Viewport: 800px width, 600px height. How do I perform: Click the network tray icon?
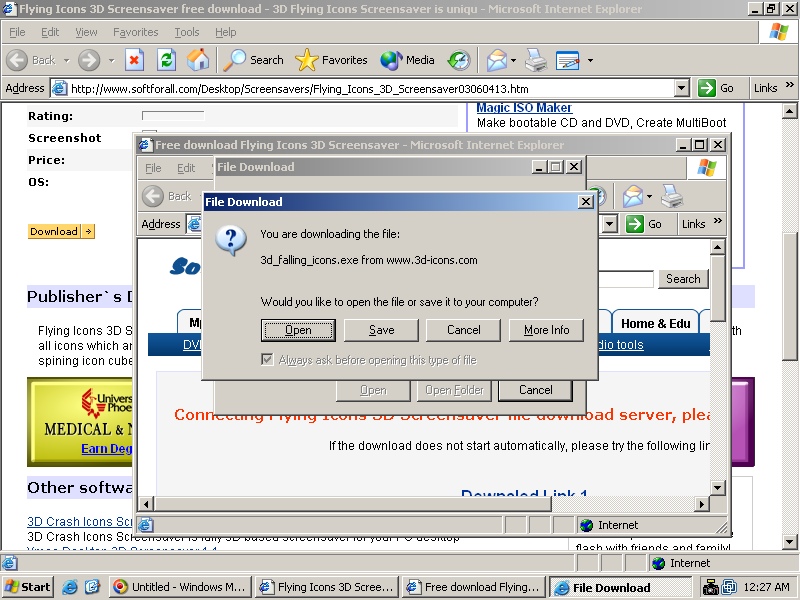[x=730, y=587]
